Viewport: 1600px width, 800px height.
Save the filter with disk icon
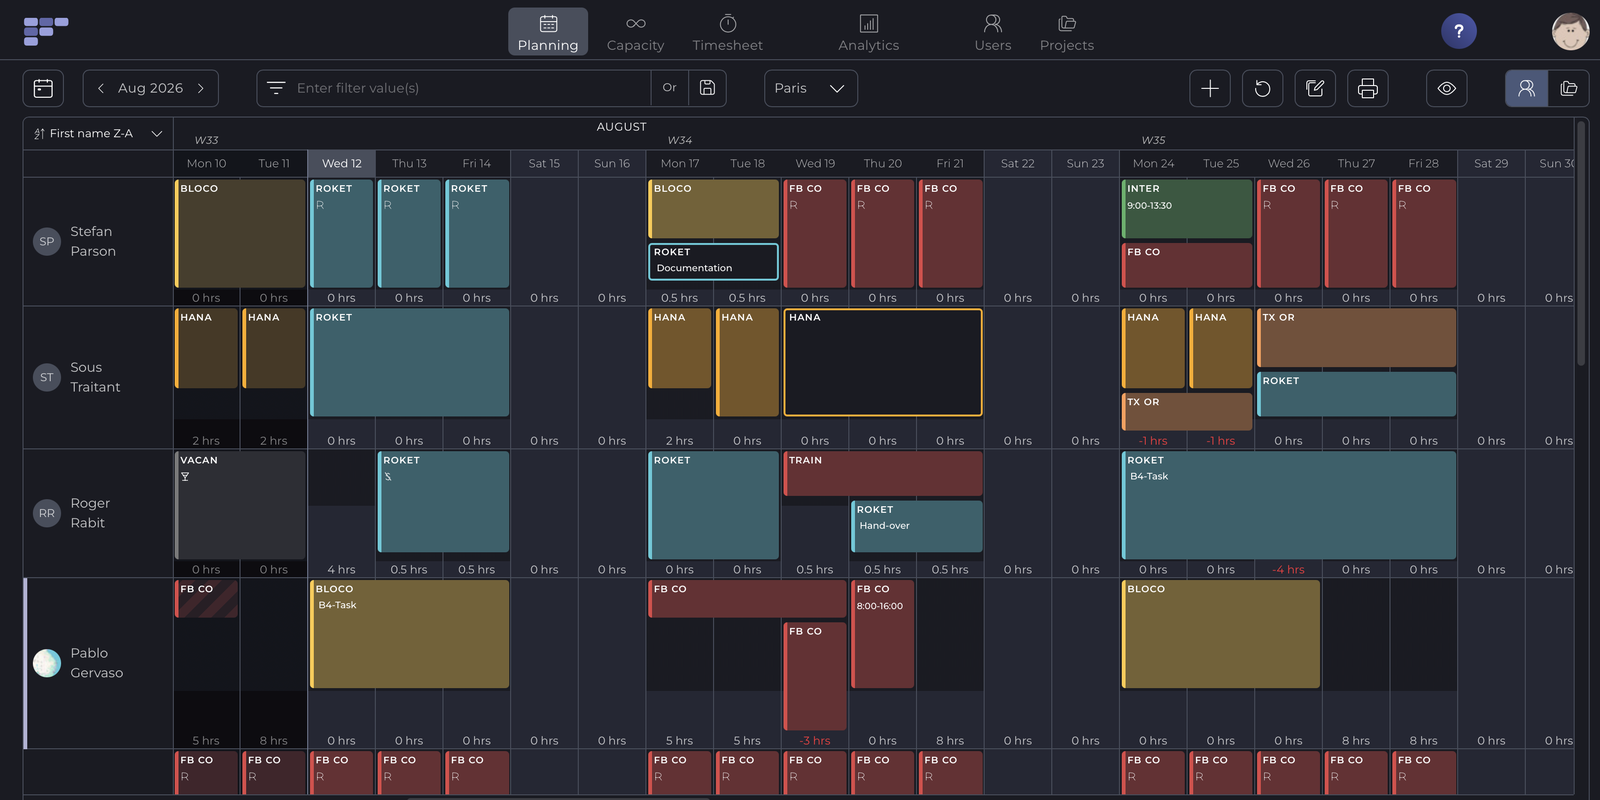click(x=707, y=88)
